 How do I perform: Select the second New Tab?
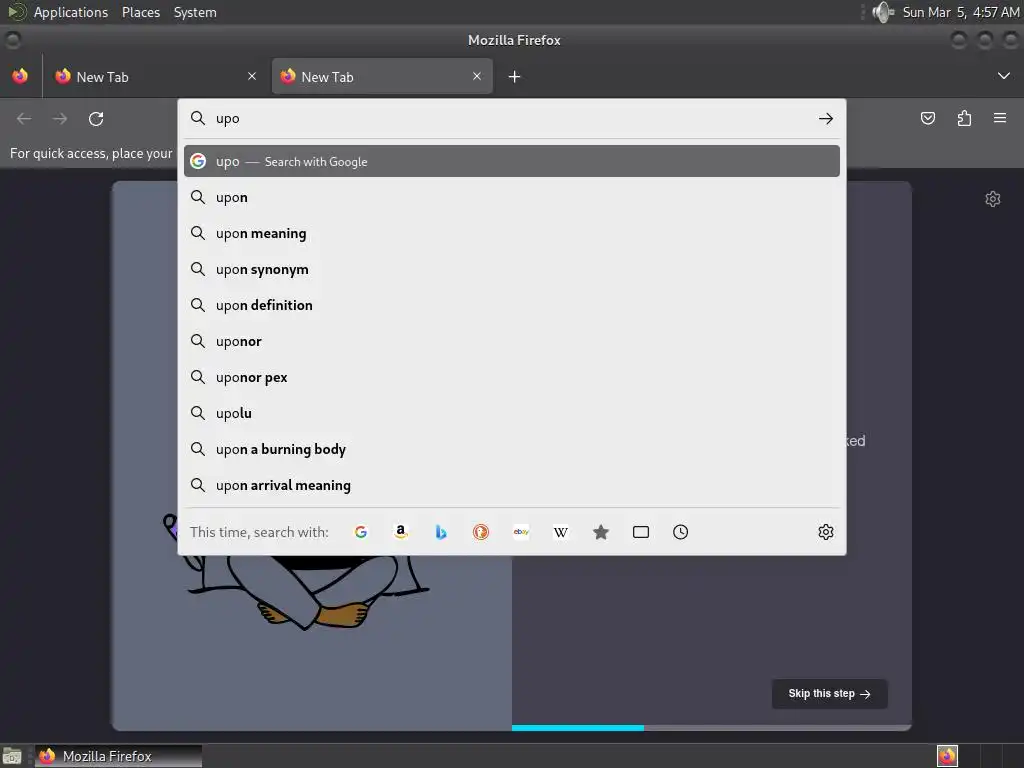(x=382, y=76)
